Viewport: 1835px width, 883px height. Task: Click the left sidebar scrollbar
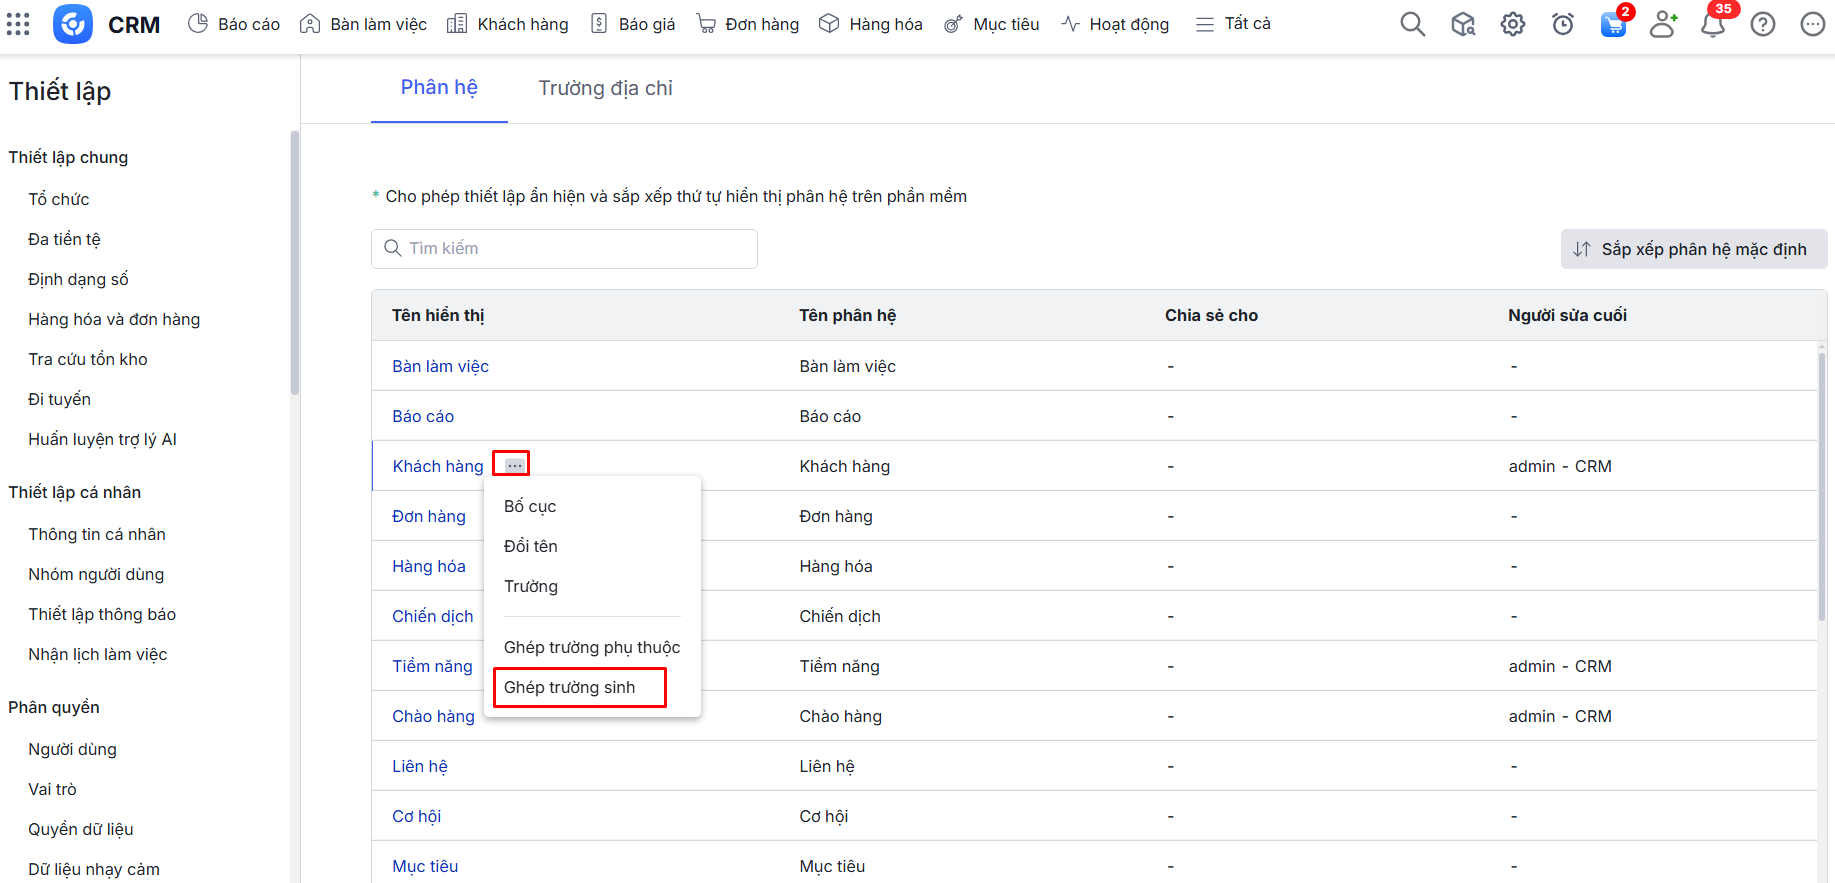294,262
